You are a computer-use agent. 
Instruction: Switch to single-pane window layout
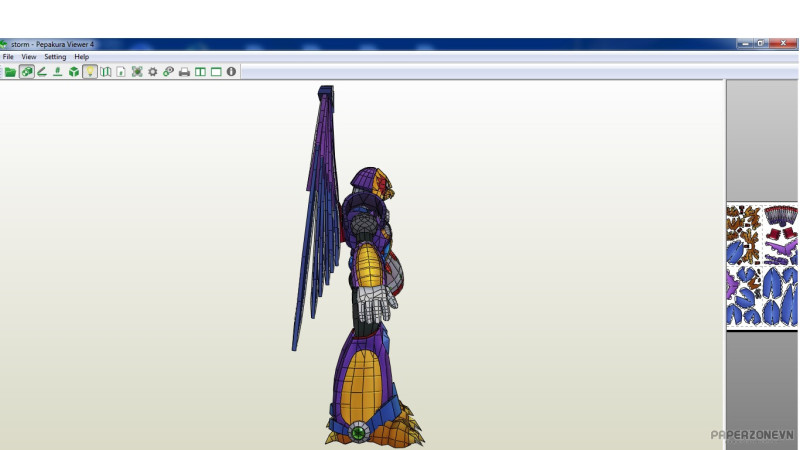[x=216, y=72]
